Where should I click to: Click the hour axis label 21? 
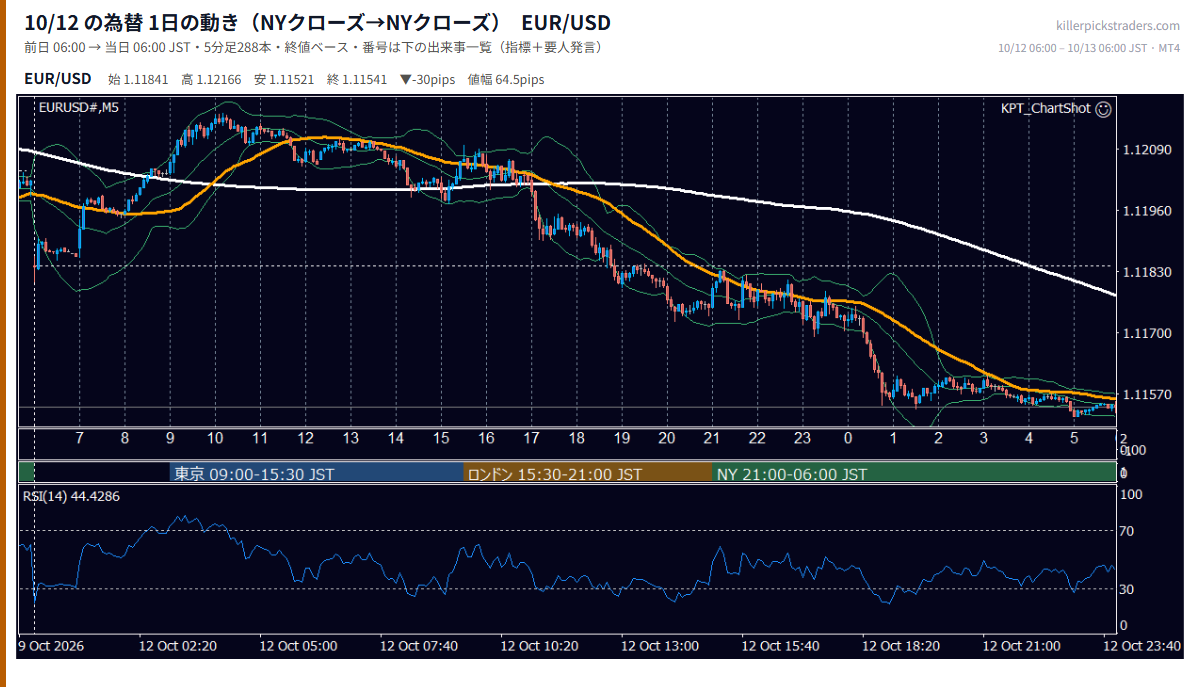point(712,438)
